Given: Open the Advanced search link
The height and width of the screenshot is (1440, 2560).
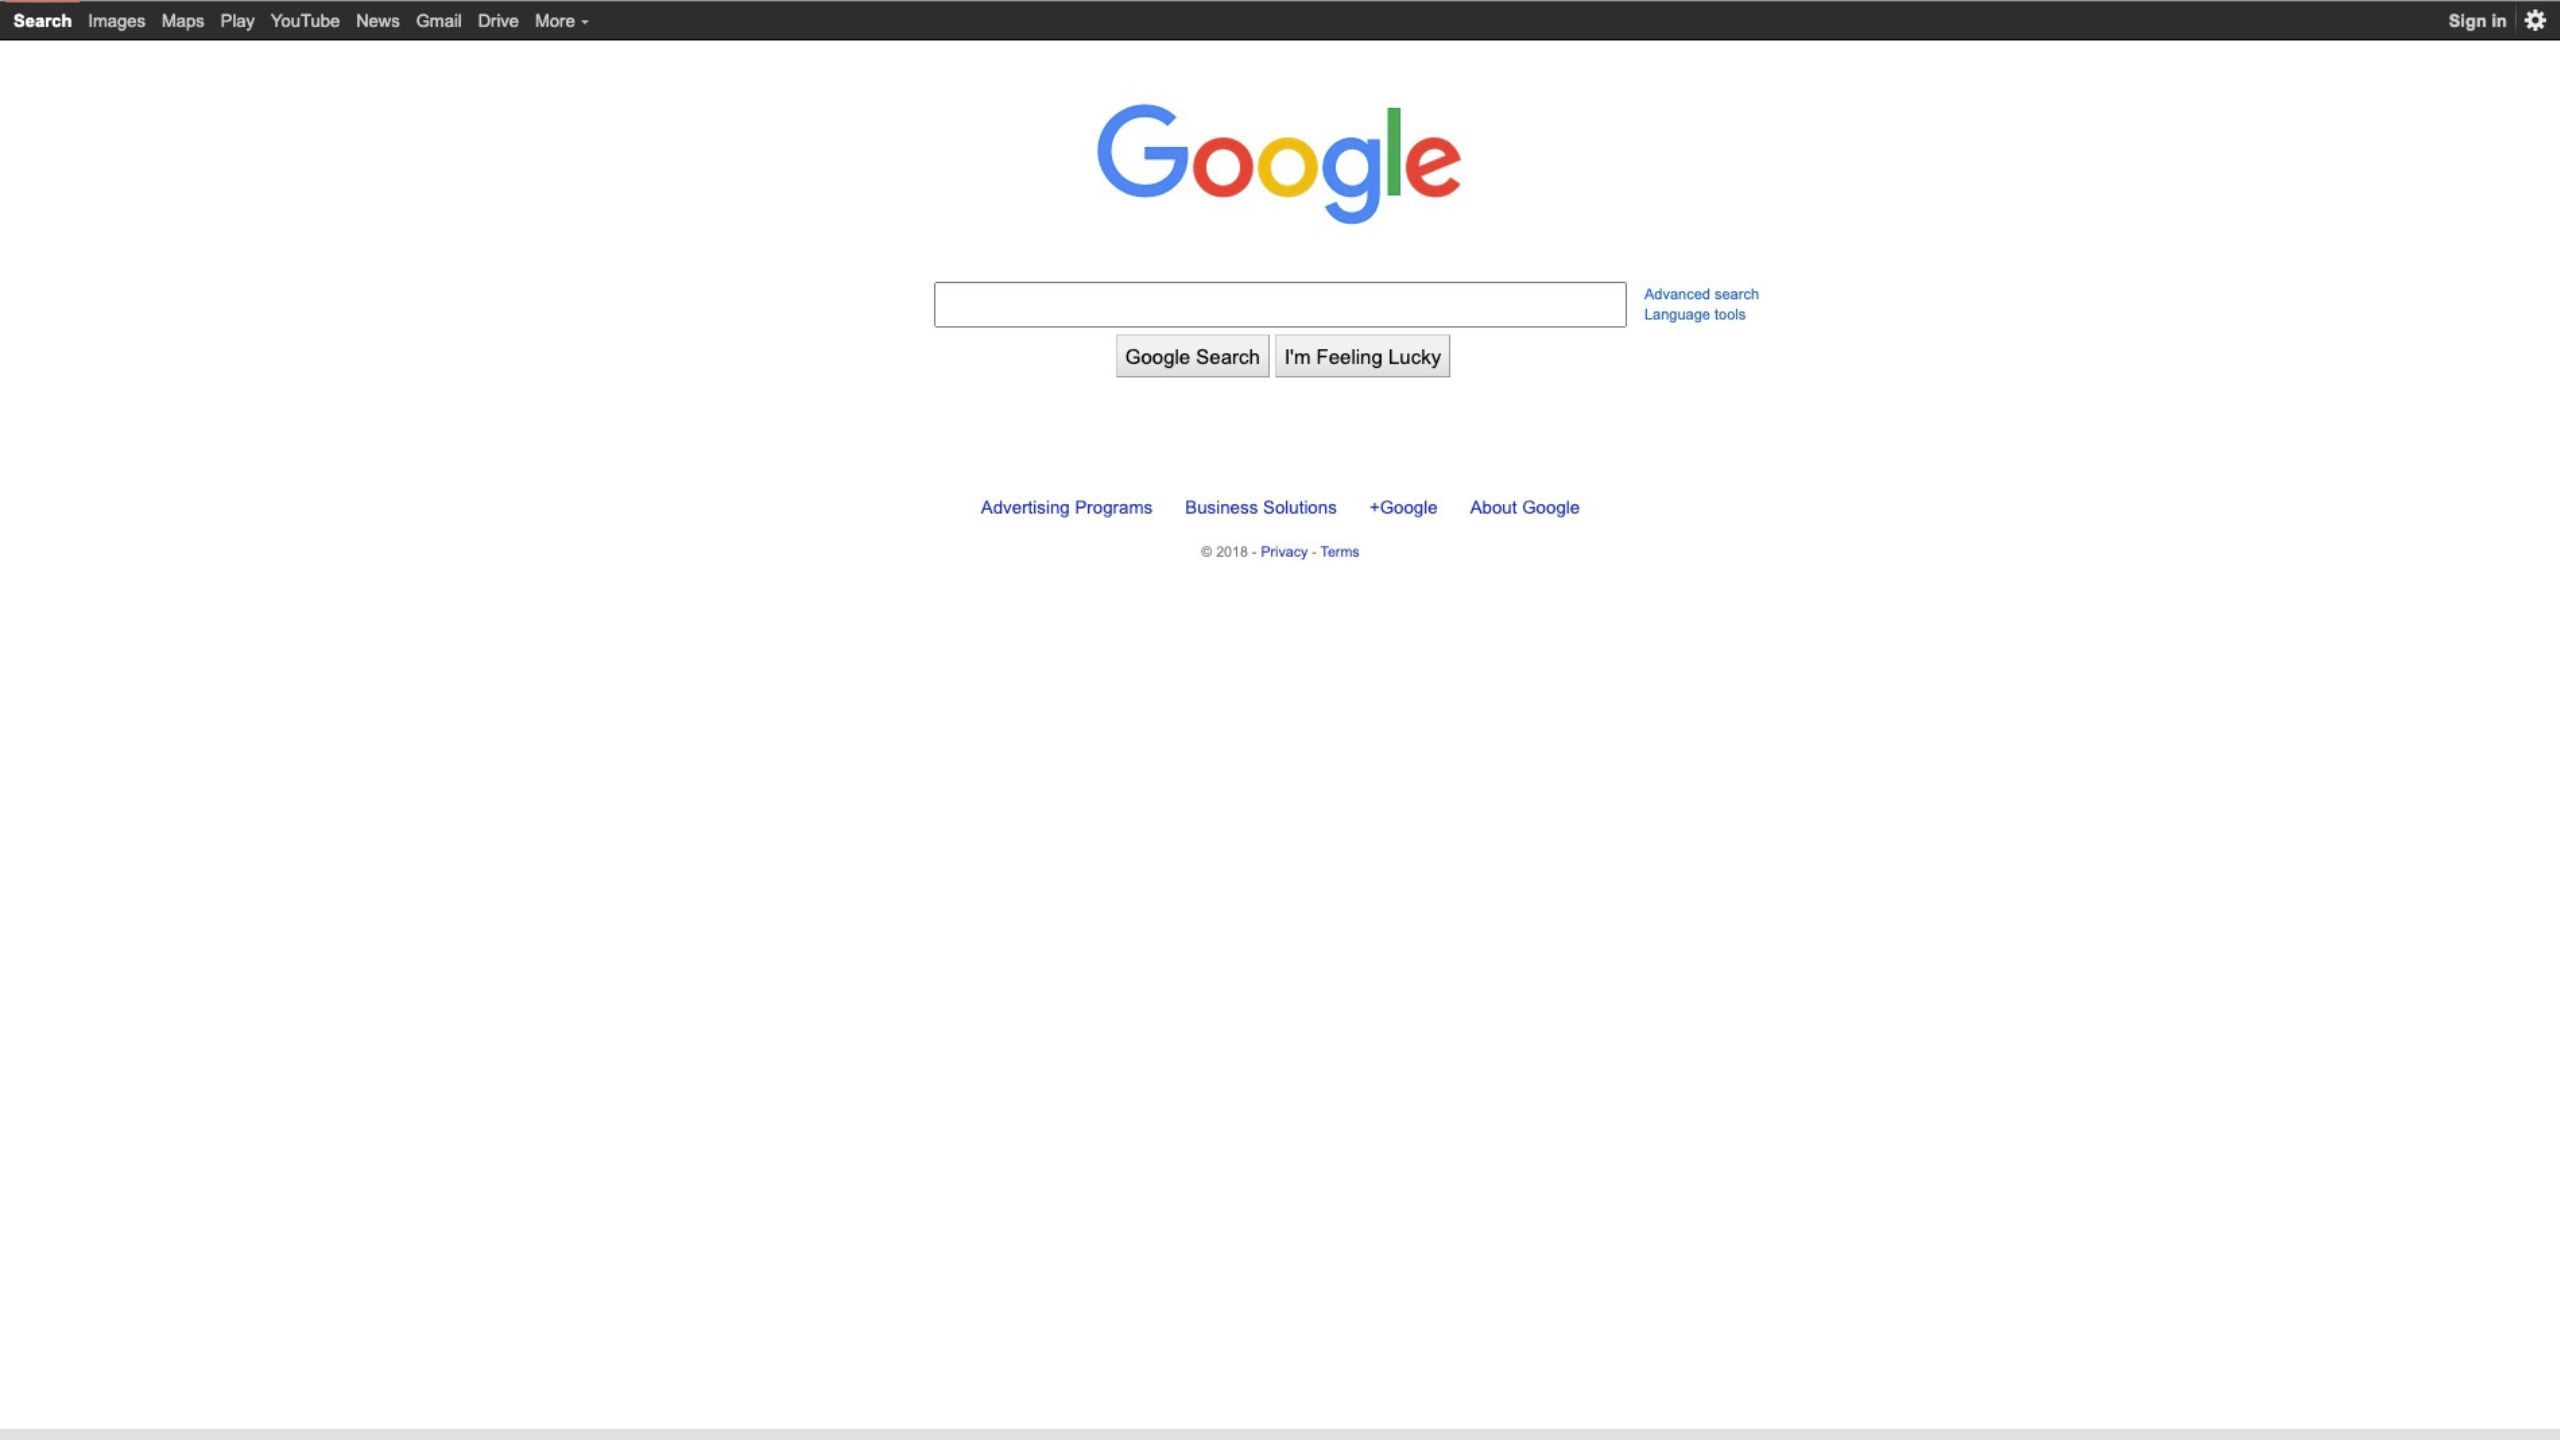Looking at the screenshot, I should [1701, 294].
